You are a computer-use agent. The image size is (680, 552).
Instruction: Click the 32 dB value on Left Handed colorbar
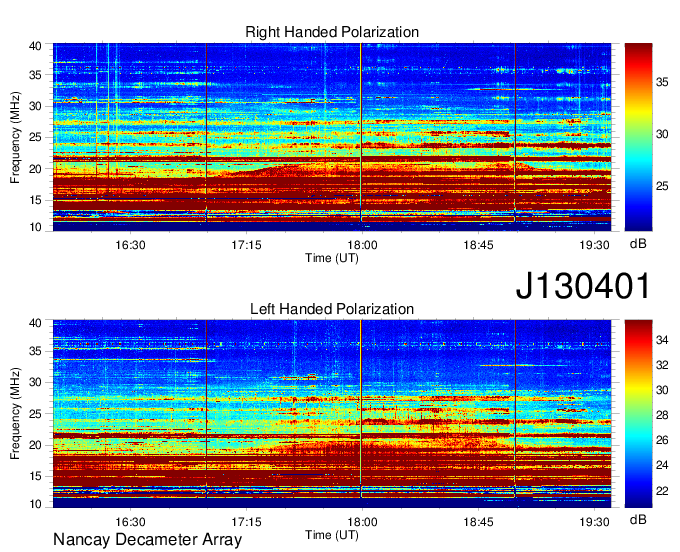pos(662,365)
